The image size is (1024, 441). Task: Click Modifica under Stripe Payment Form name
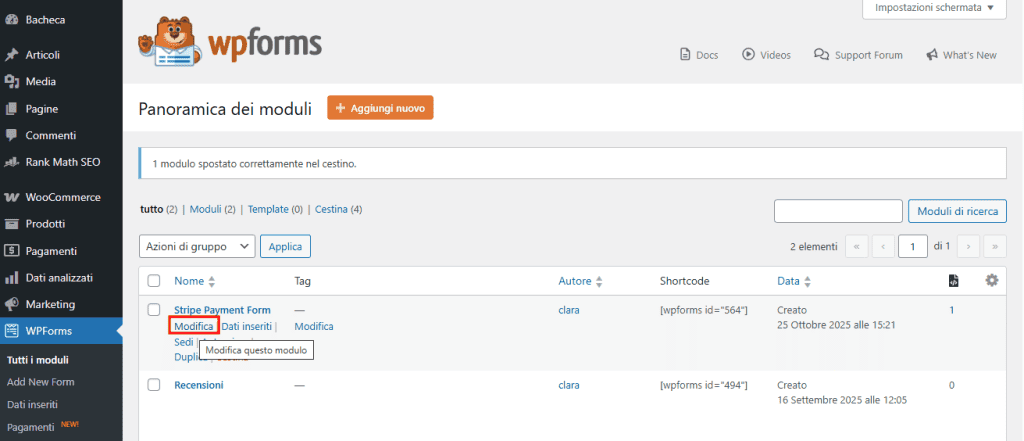[193, 326]
